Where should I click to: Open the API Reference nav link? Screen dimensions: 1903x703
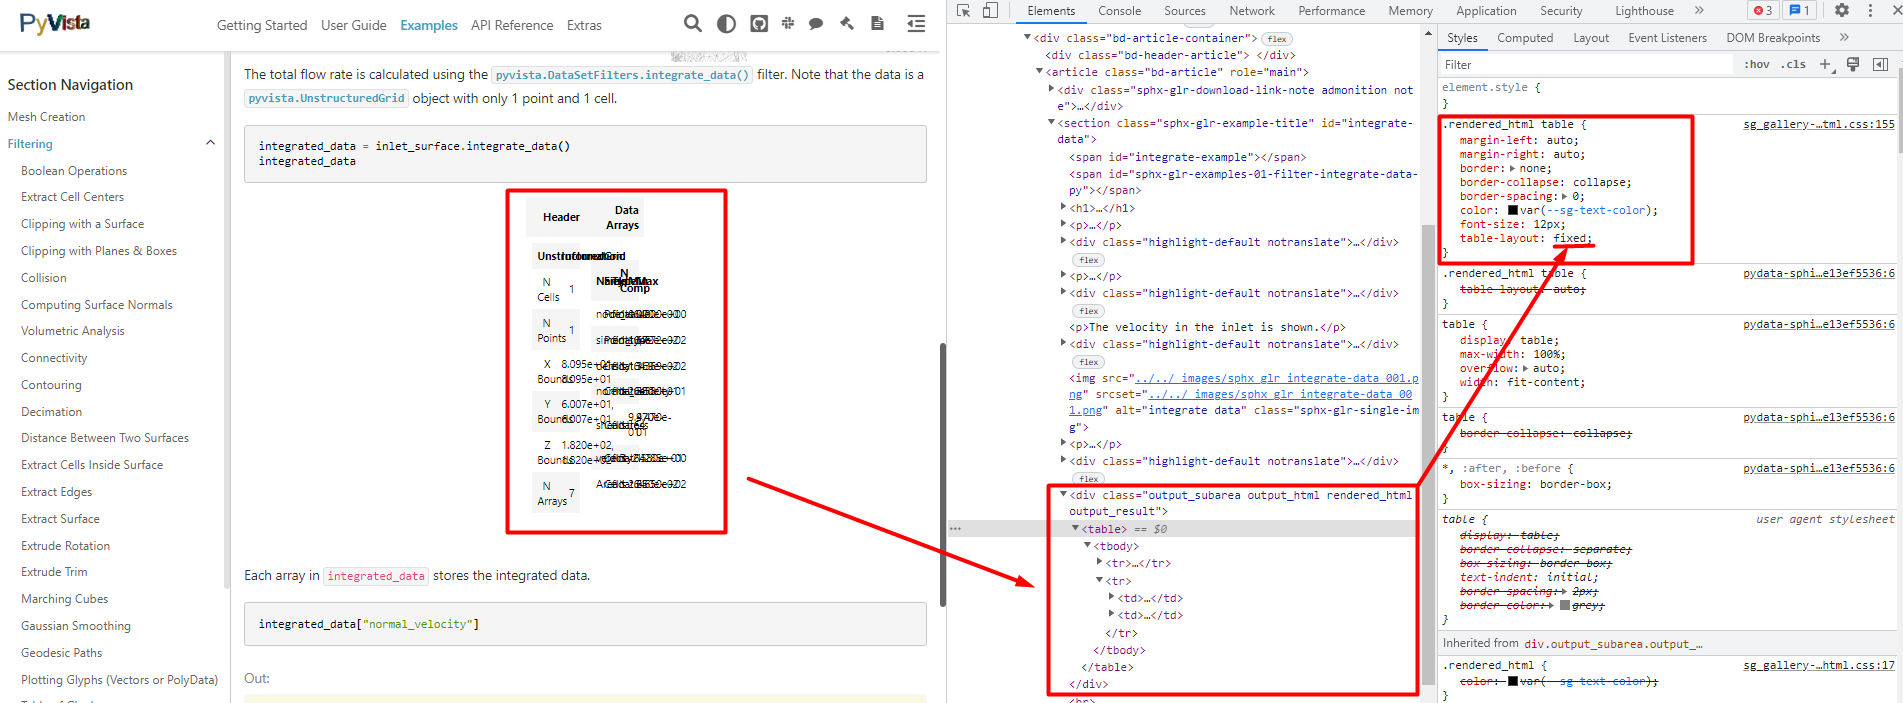(x=512, y=25)
